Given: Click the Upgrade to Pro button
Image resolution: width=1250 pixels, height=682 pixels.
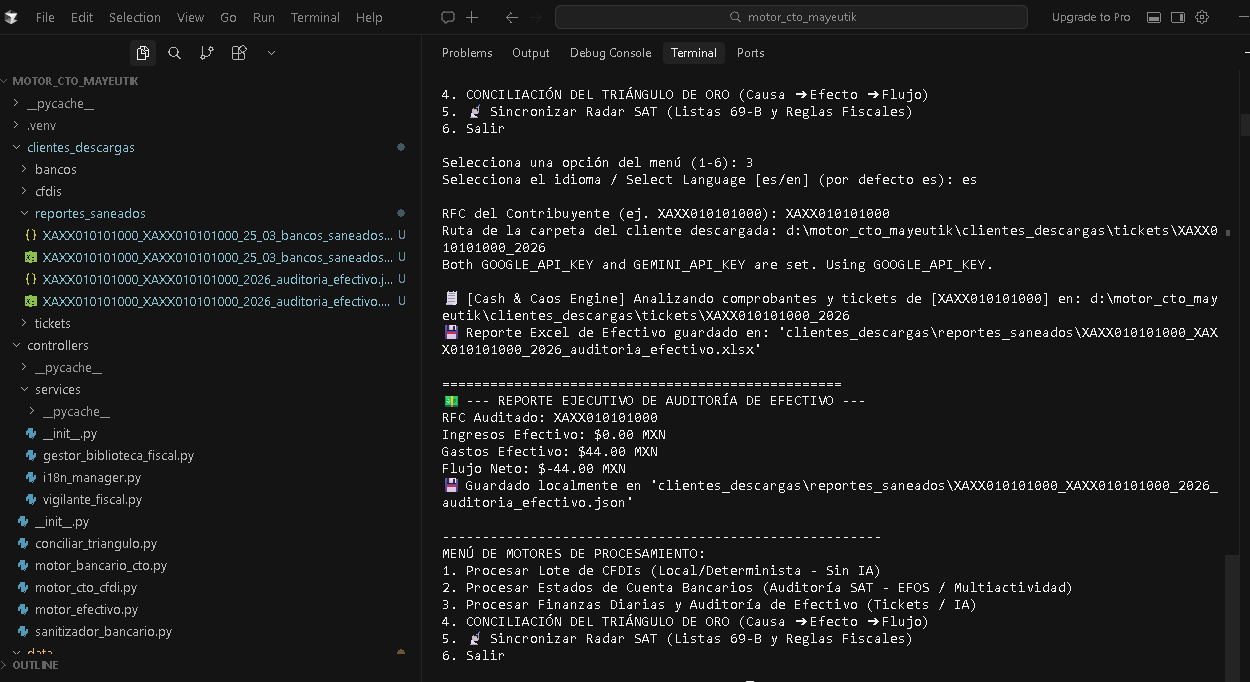Looking at the screenshot, I should tap(1091, 17).
